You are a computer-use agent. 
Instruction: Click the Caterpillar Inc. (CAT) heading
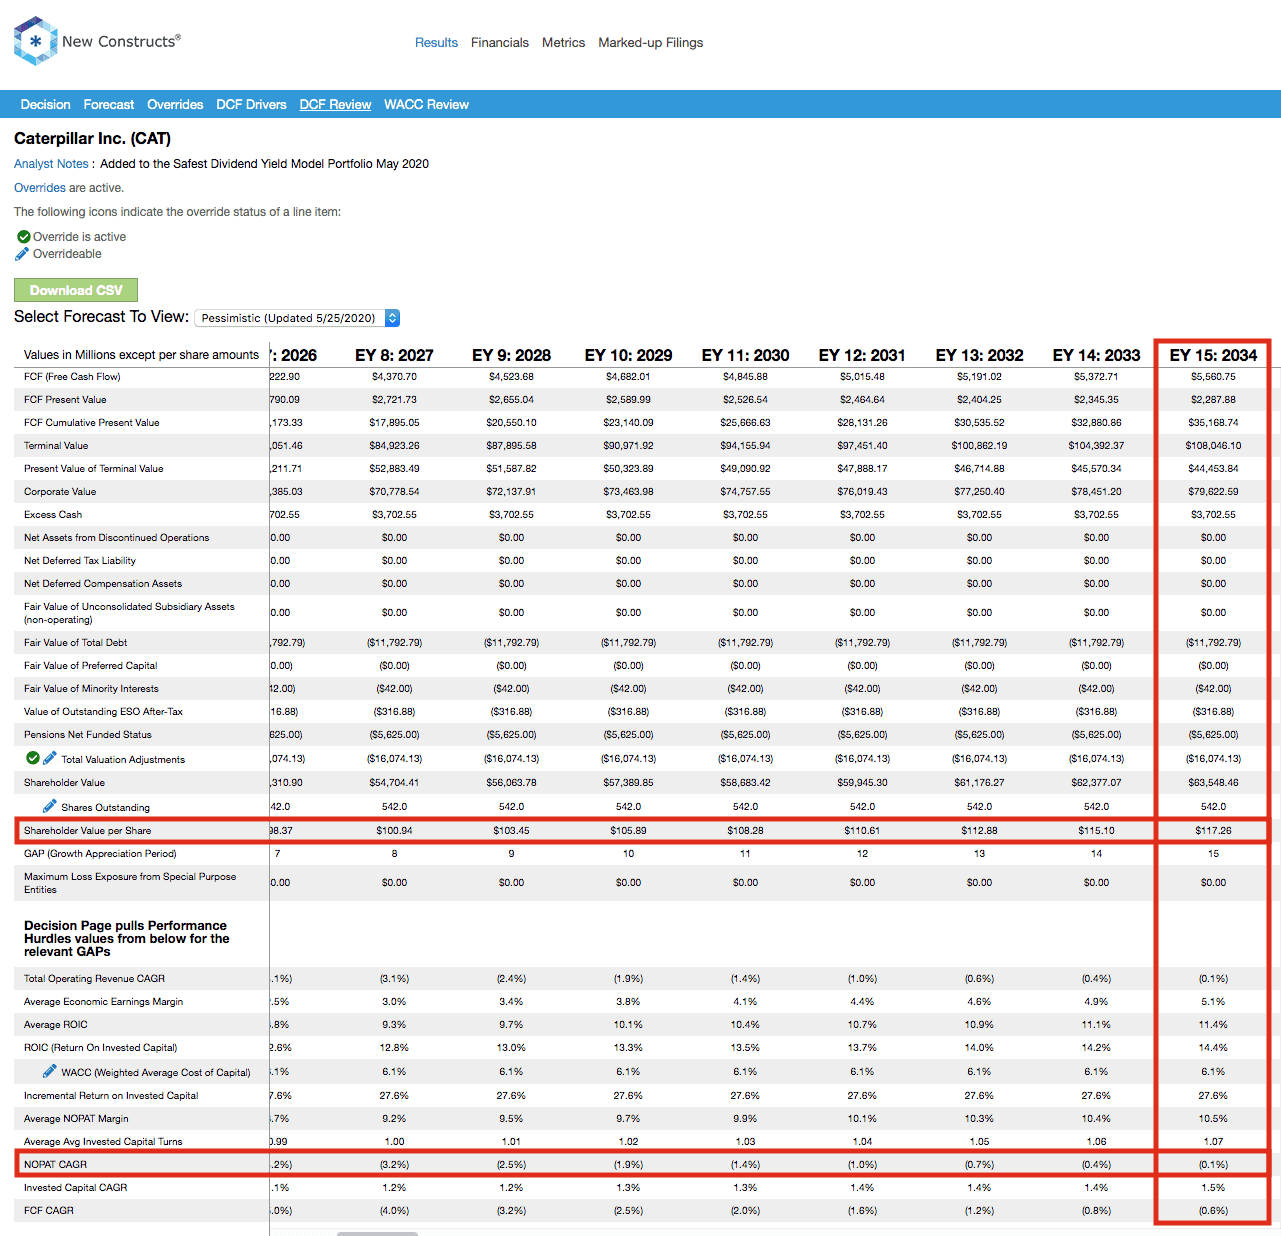pos(92,138)
